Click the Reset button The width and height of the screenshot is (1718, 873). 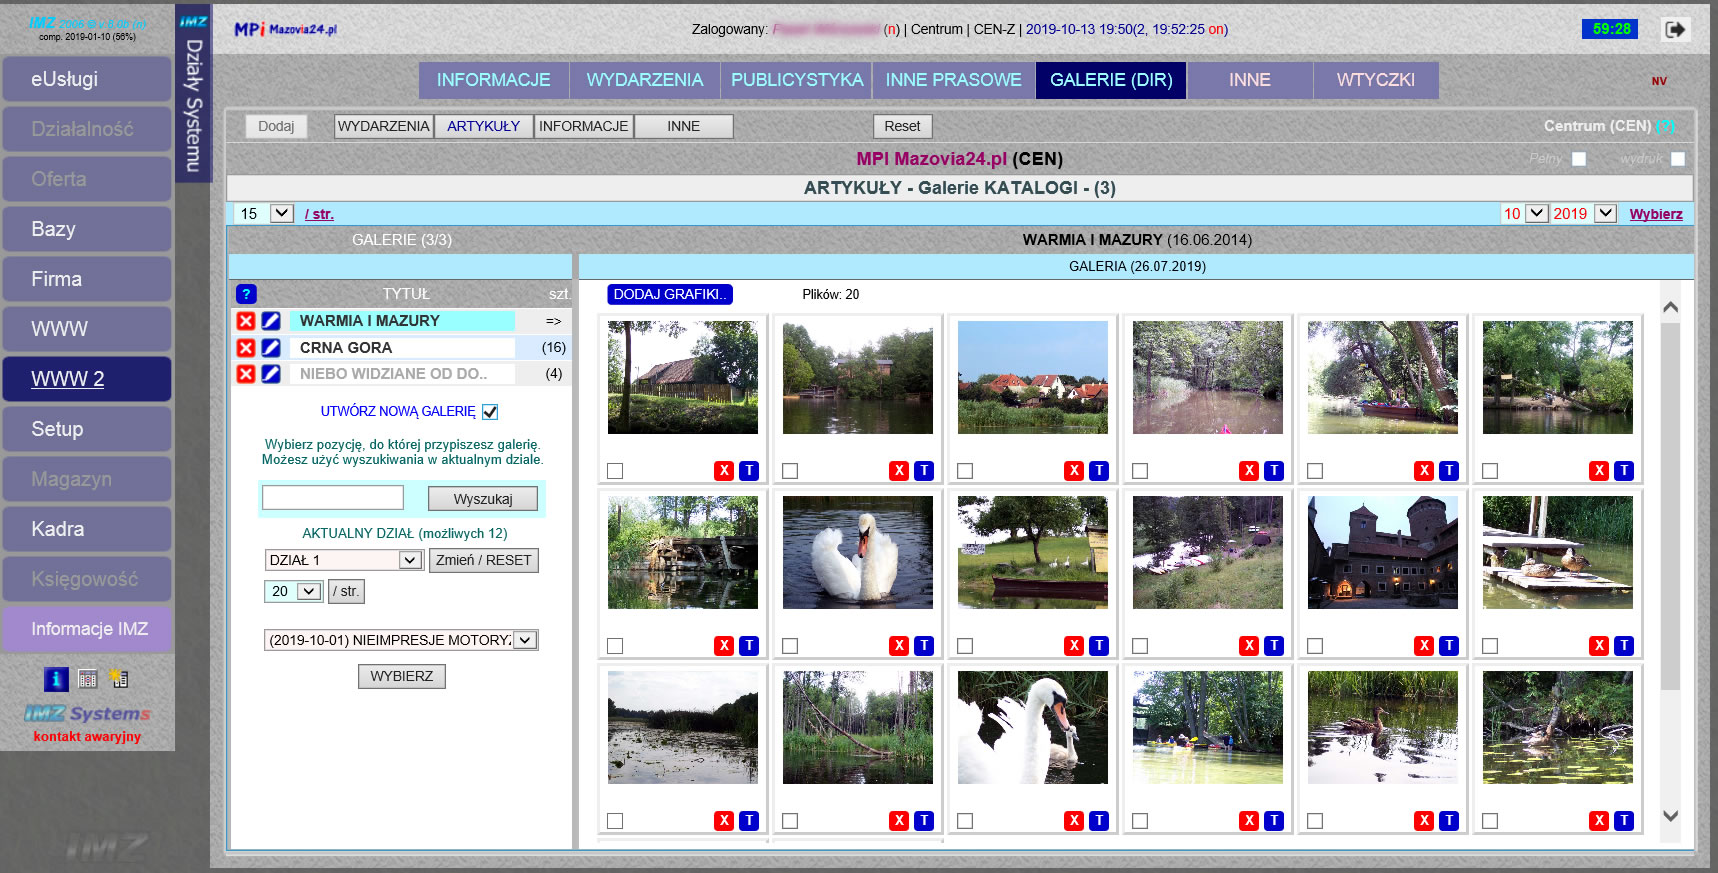[902, 126]
